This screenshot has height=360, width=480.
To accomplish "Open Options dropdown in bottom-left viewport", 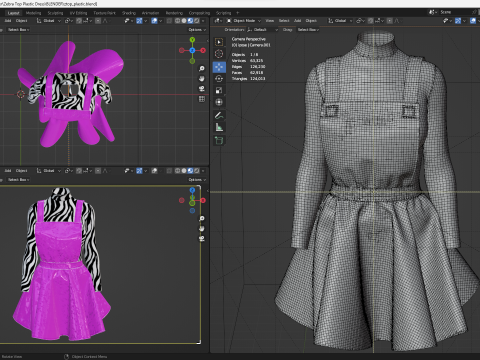I will point(197,180).
